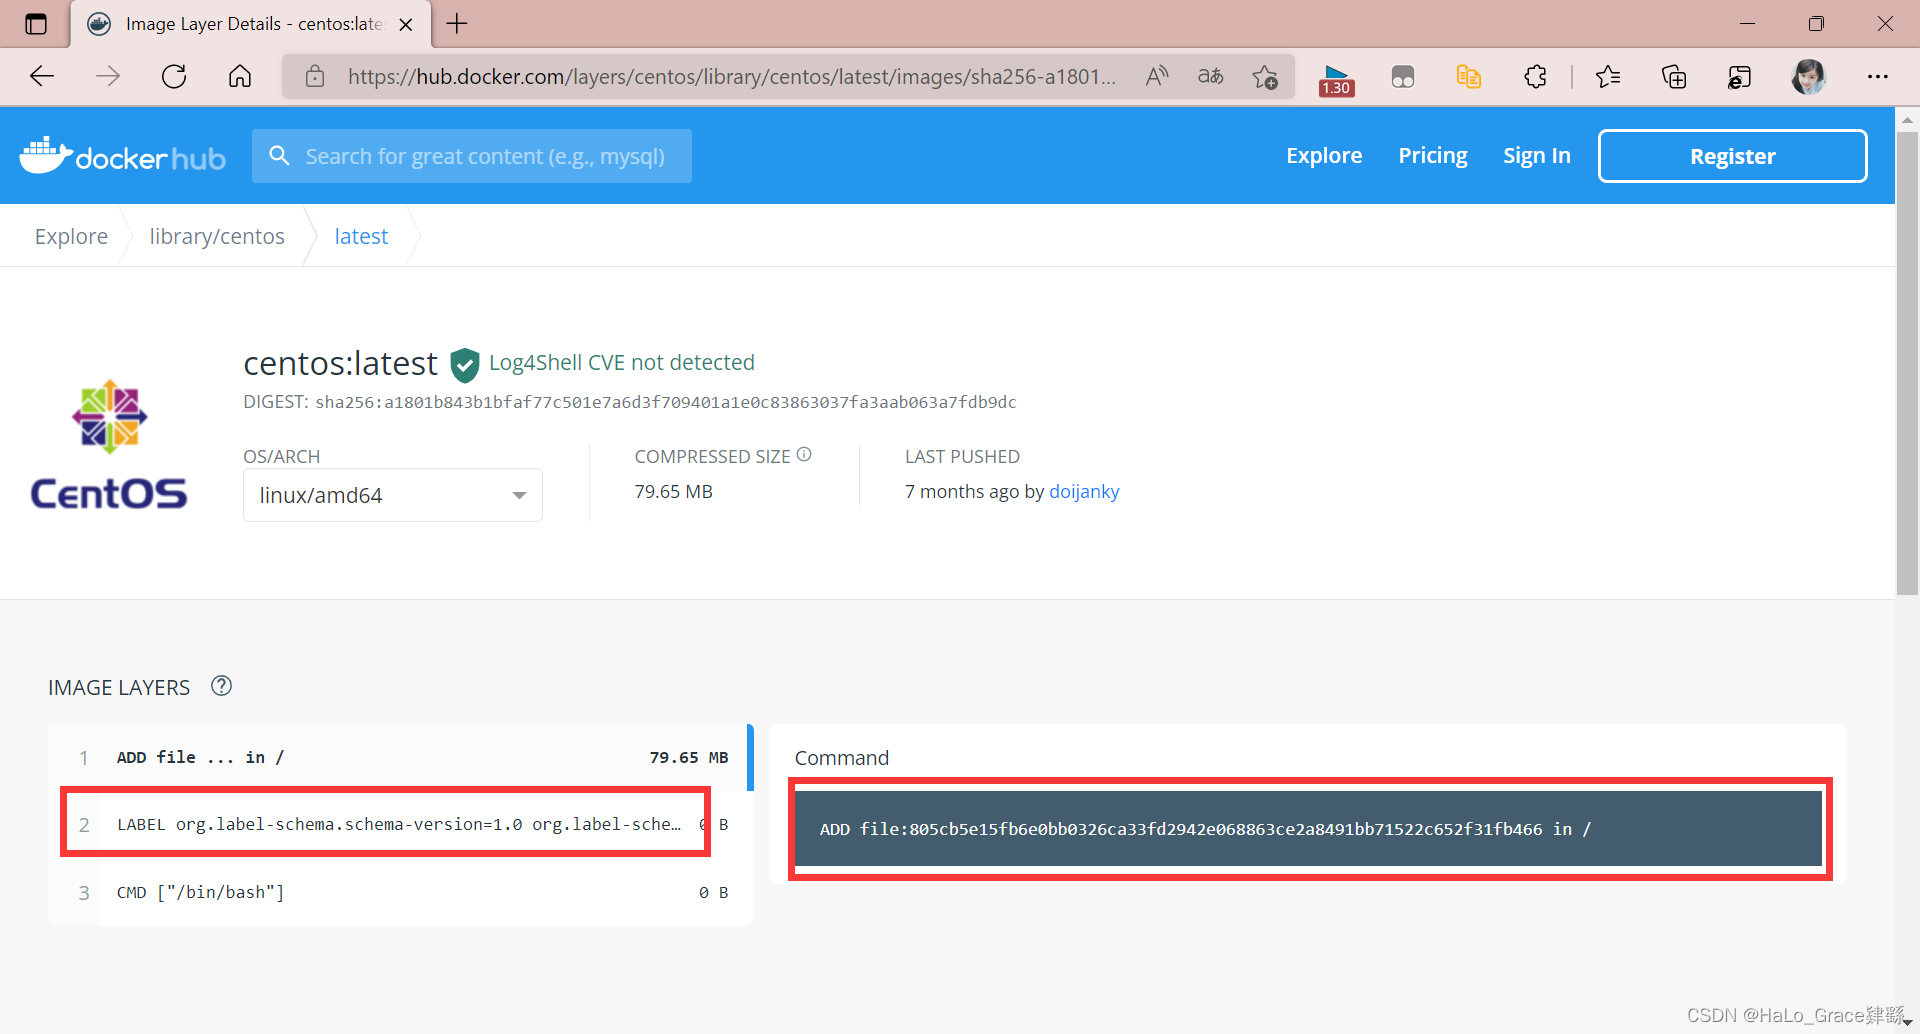The width and height of the screenshot is (1920, 1034).
Task: Open the extension with 1.30 badge
Action: (x=1336, y=79)
